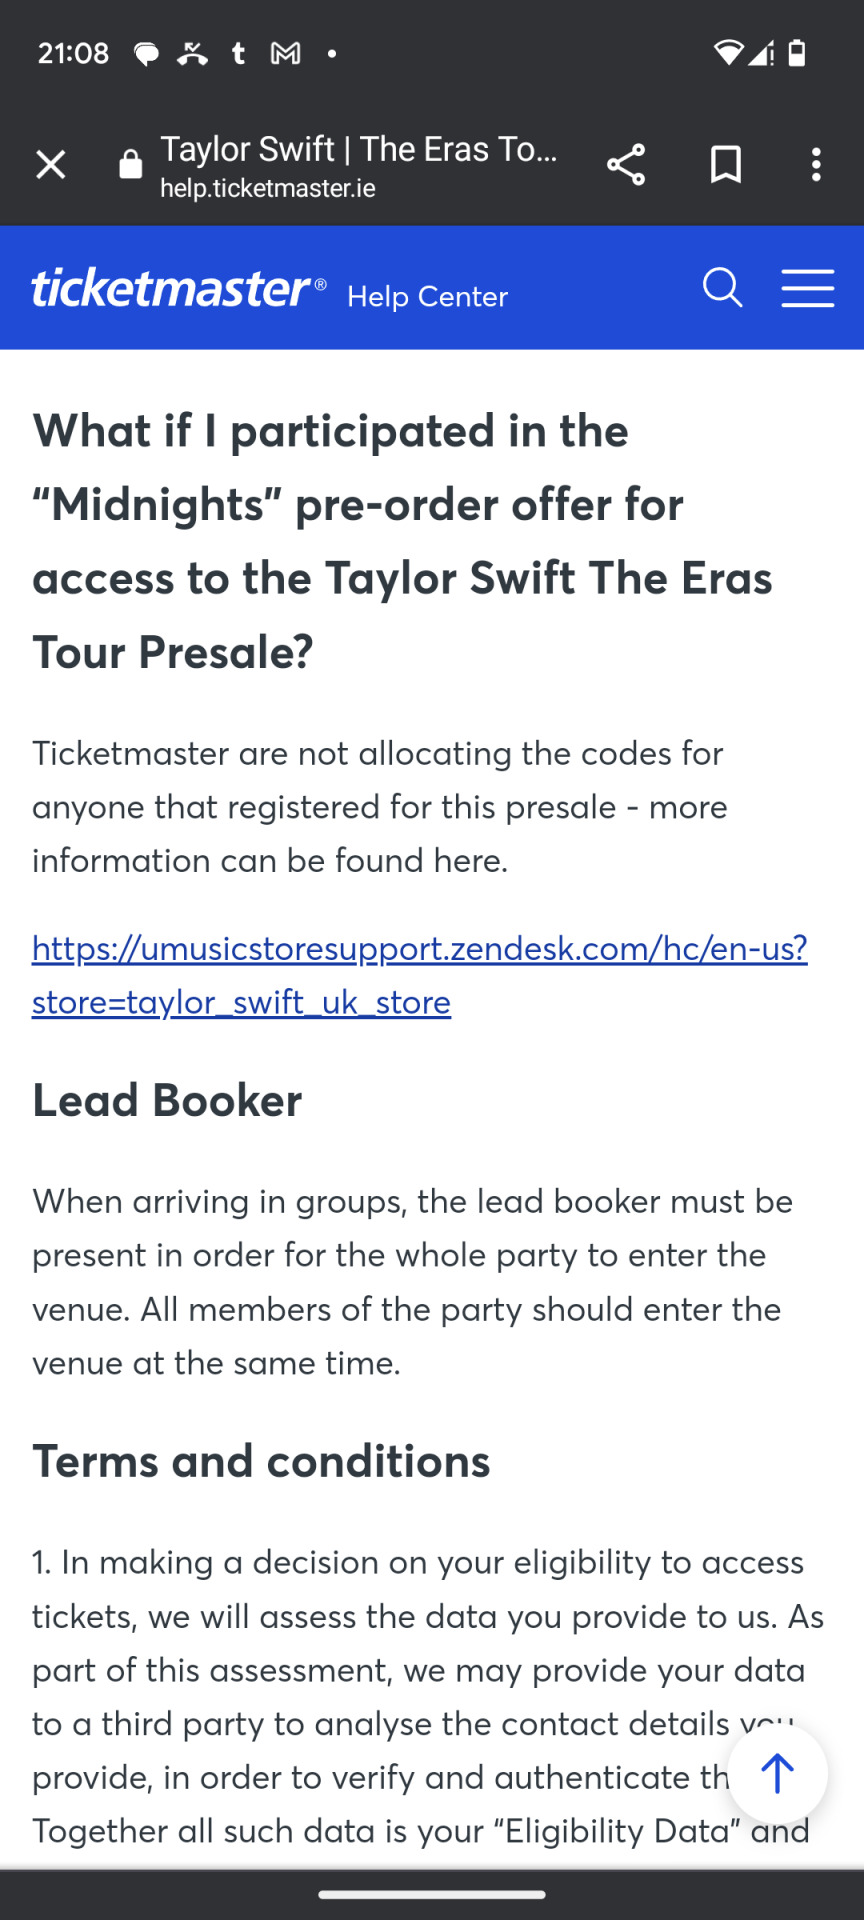Tap the missed call notification icon
Screen dimensions: 864x1920
(192, 53)
